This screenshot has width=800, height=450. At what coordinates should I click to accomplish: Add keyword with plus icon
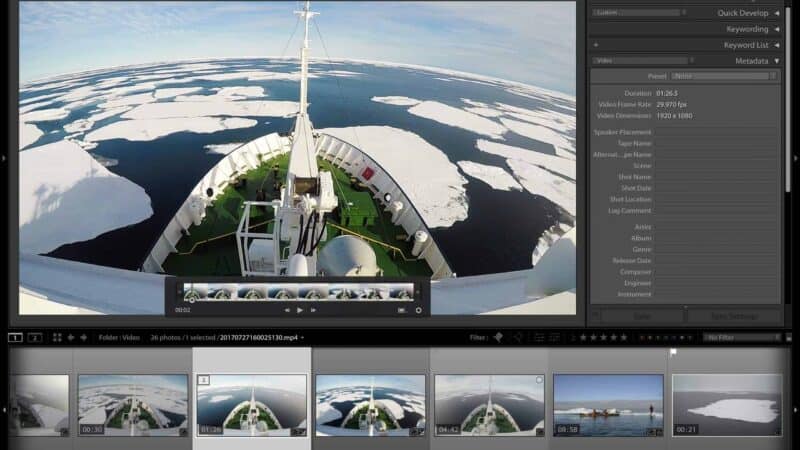click(595, 45)
